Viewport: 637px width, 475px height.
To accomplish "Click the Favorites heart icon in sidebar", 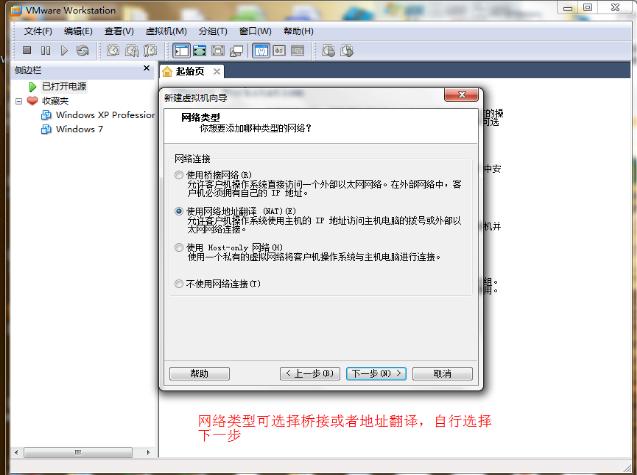I will (32, 100).
